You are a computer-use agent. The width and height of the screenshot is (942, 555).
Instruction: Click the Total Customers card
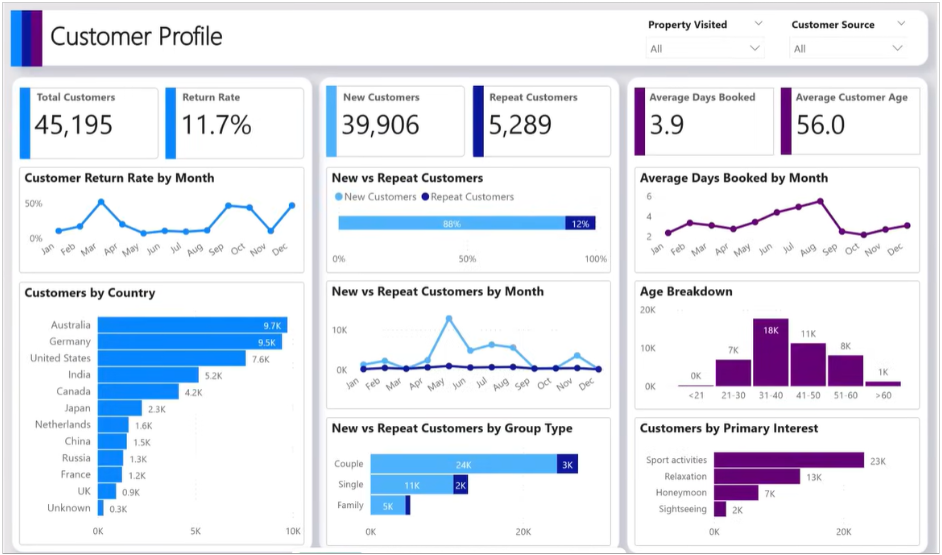90,122
